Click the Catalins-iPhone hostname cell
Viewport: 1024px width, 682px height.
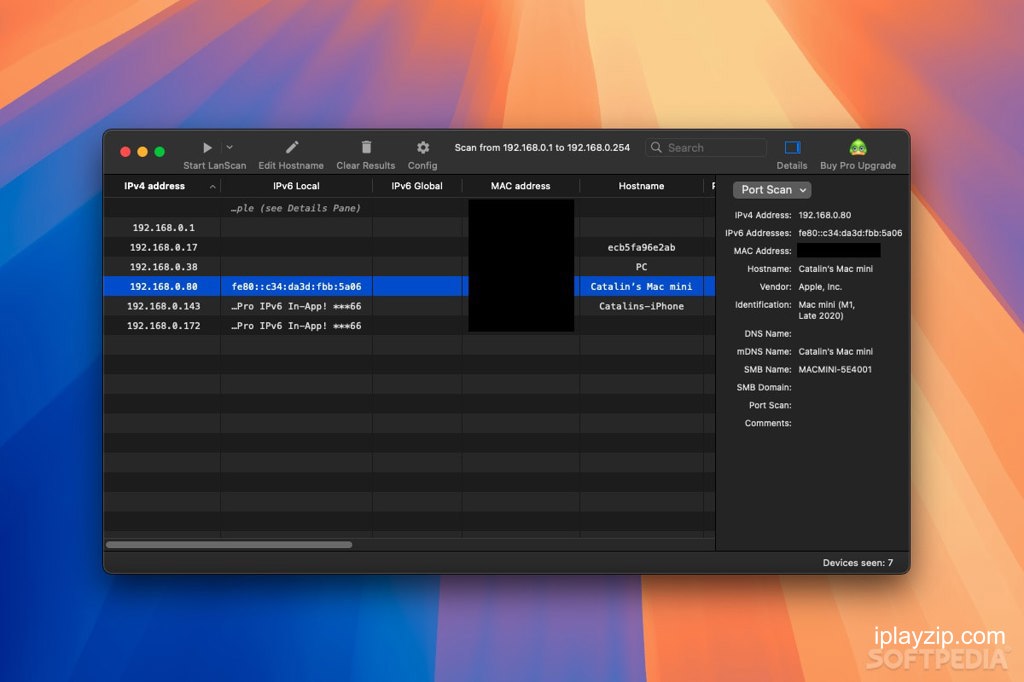[641, 306]
